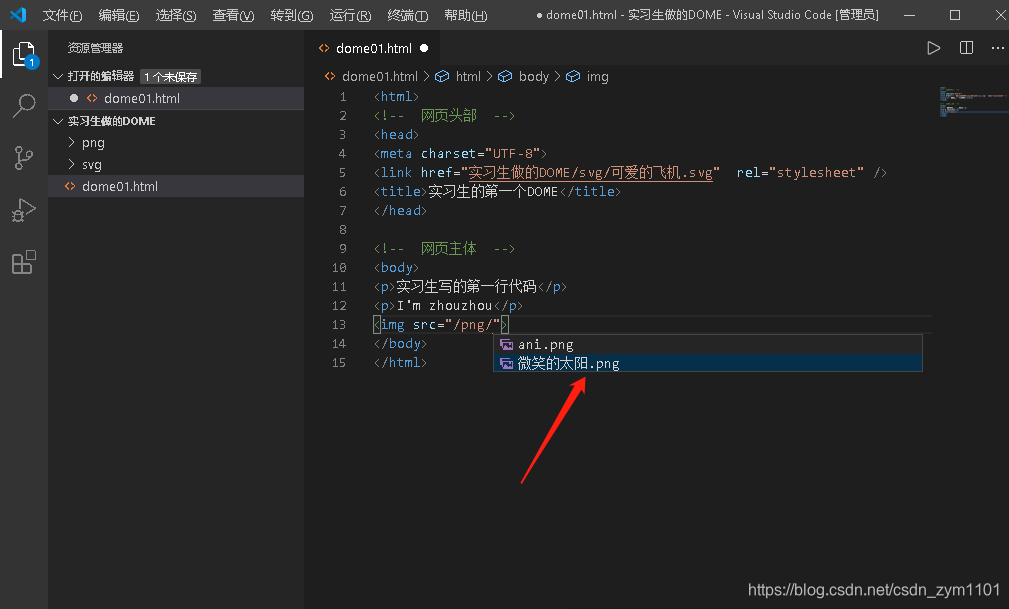This screenshot has height=609, width=1009.
Task: Choose 微笑的太阳.png from the suggestion list
Action: 708,363
